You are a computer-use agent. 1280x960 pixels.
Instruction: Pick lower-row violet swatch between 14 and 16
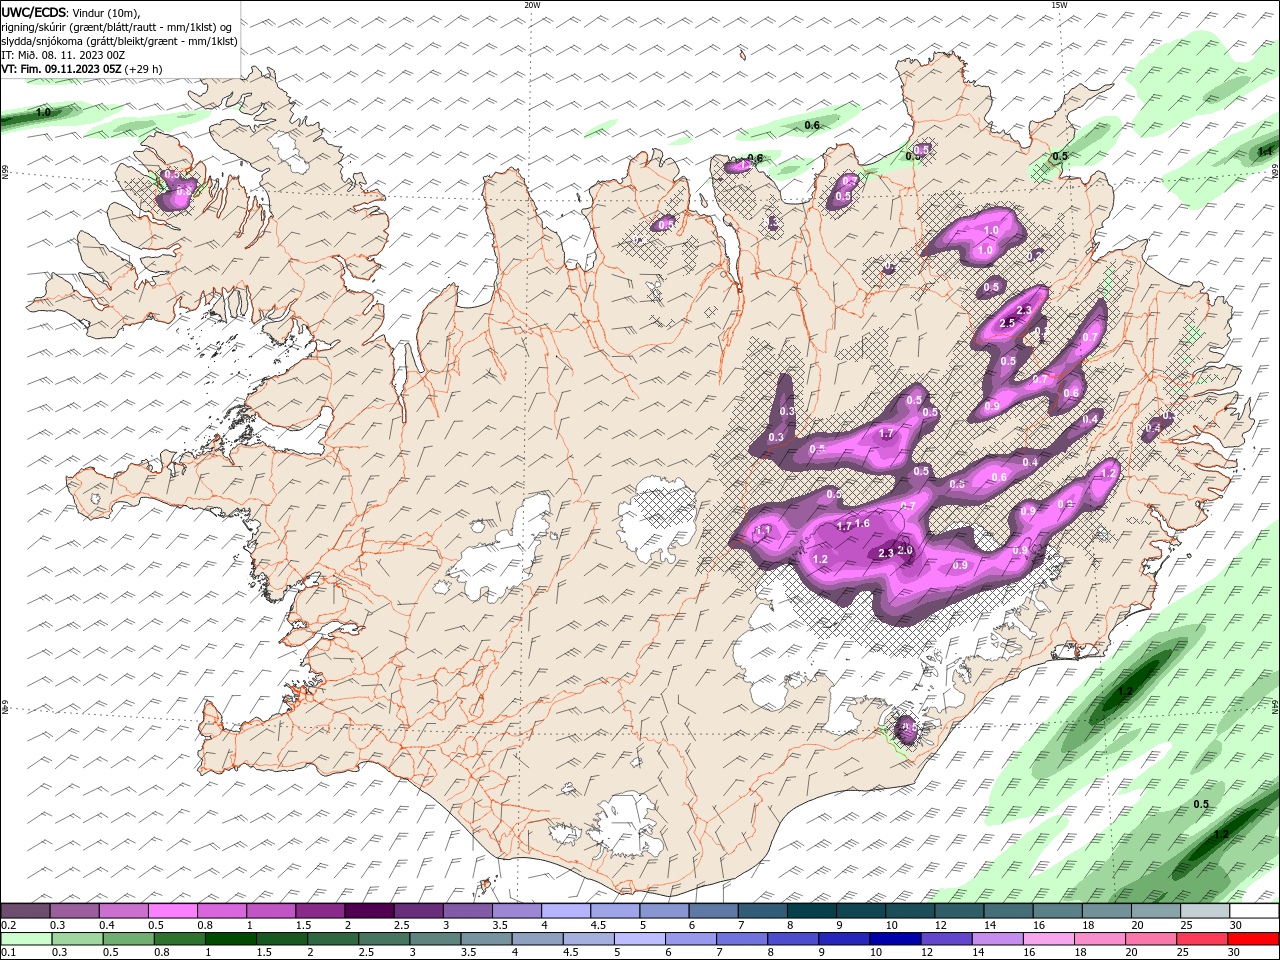[996, 939]
